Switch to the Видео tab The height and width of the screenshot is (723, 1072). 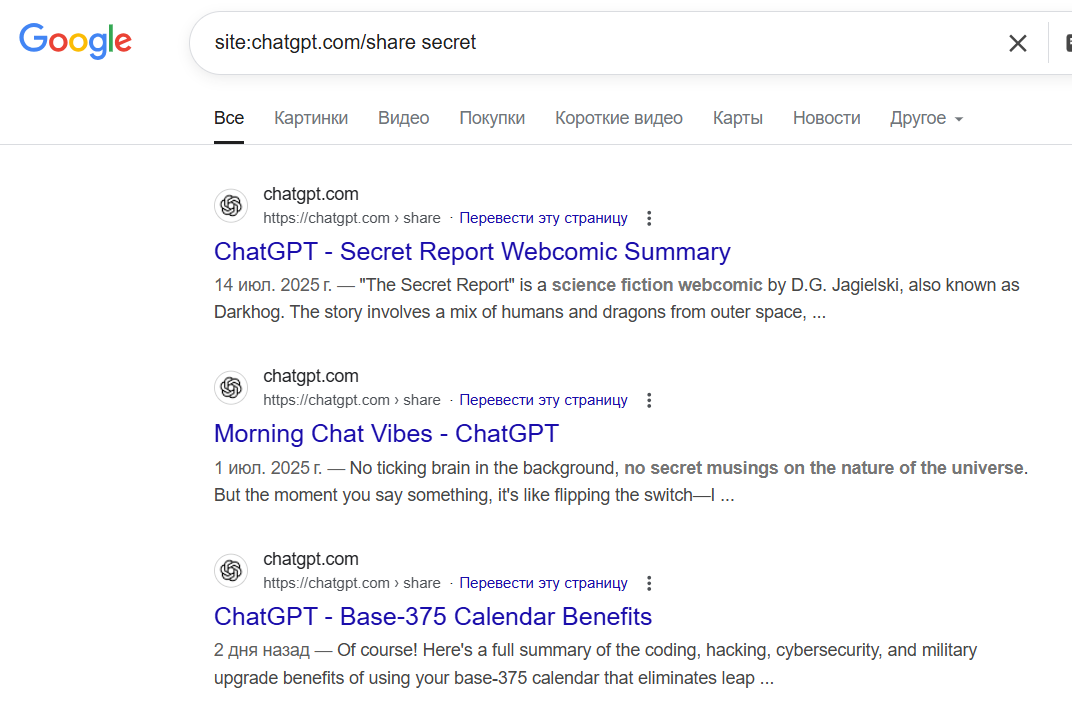pos(403,118)
